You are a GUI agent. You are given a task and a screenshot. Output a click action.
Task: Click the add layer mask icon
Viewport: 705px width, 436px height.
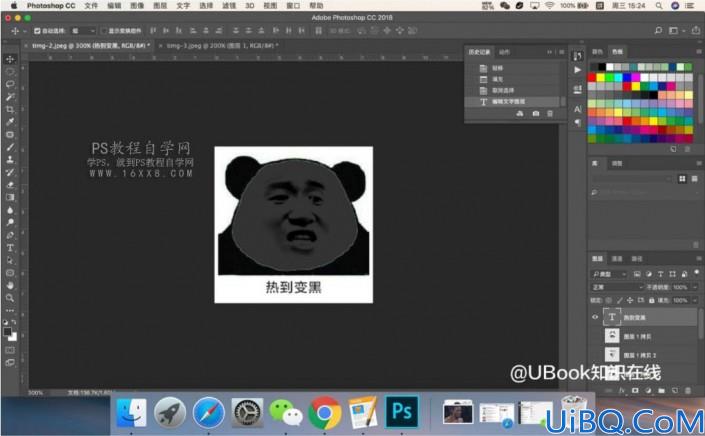tap(635, 391)
